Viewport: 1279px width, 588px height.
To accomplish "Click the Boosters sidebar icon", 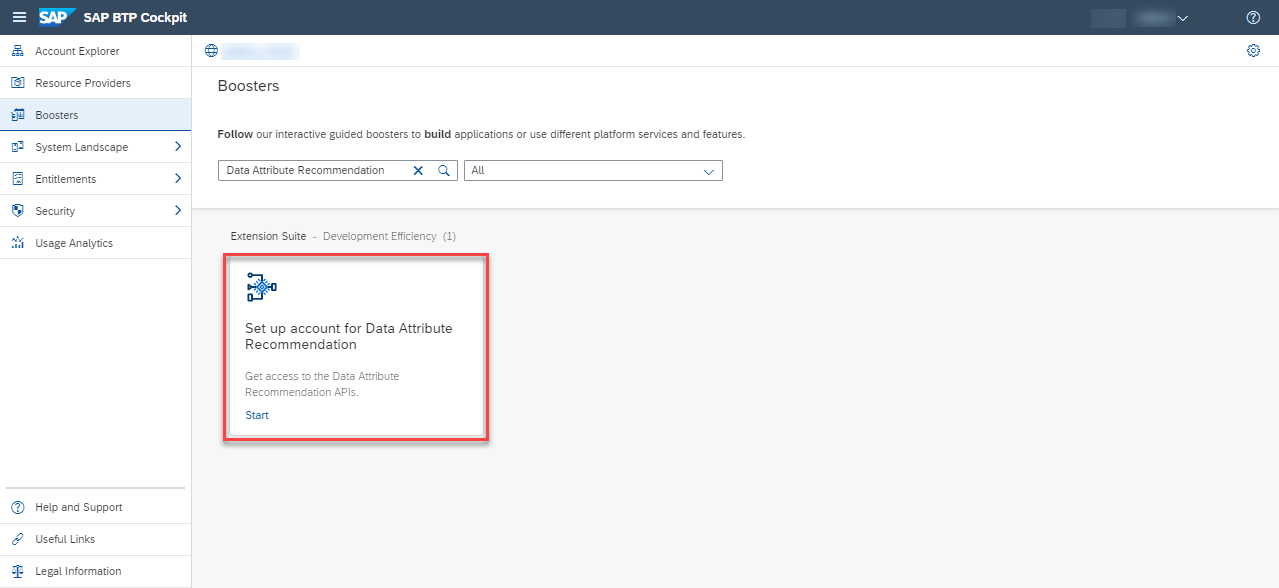I will pos(17,115).
